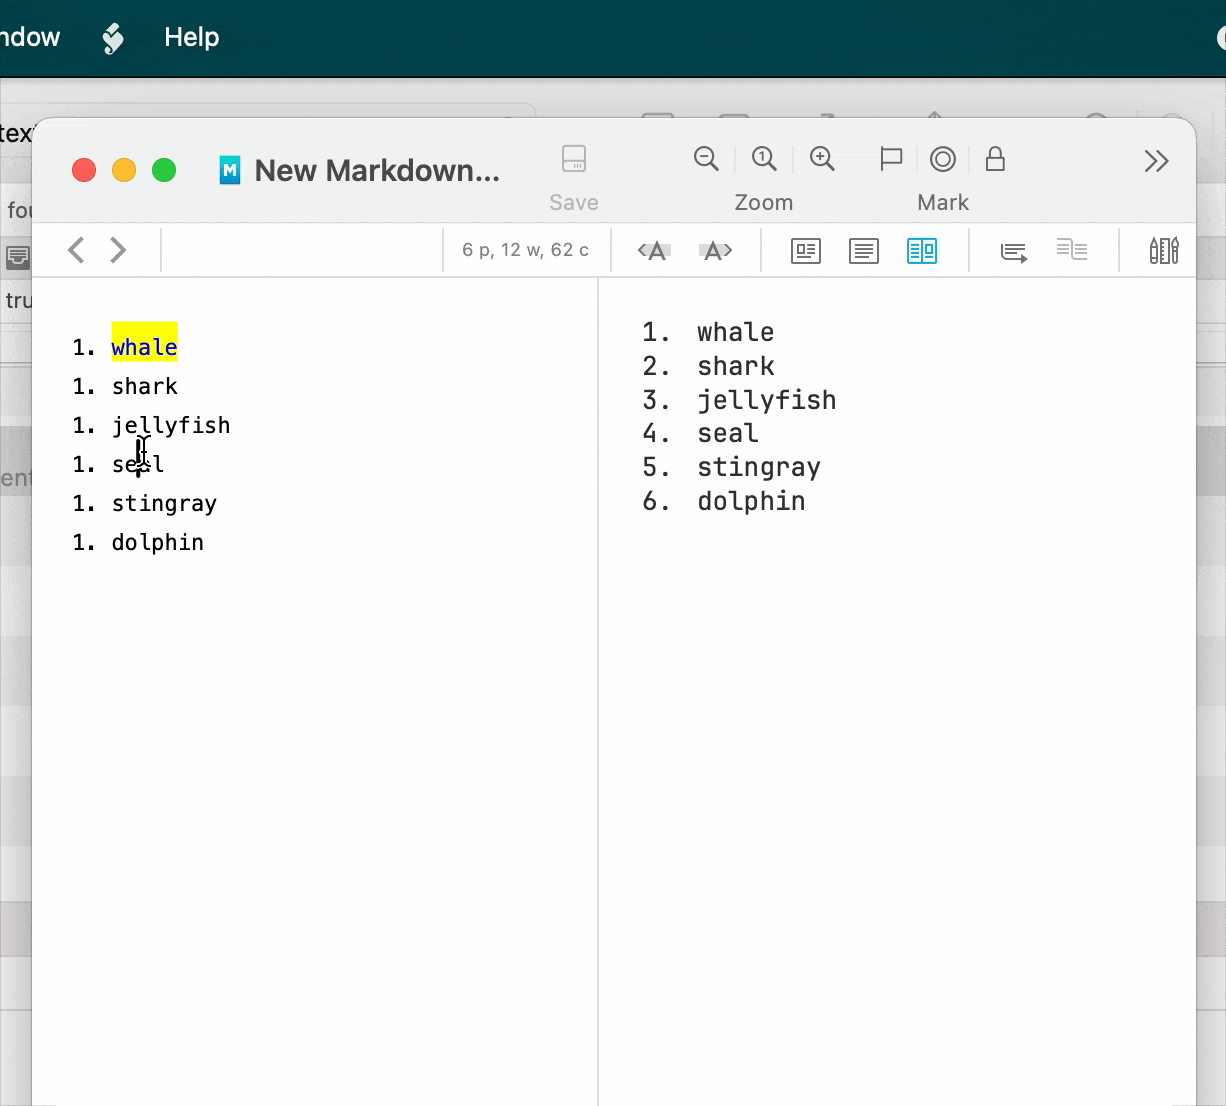
Task: Open the Help menu
Action: tap(191, 37)
